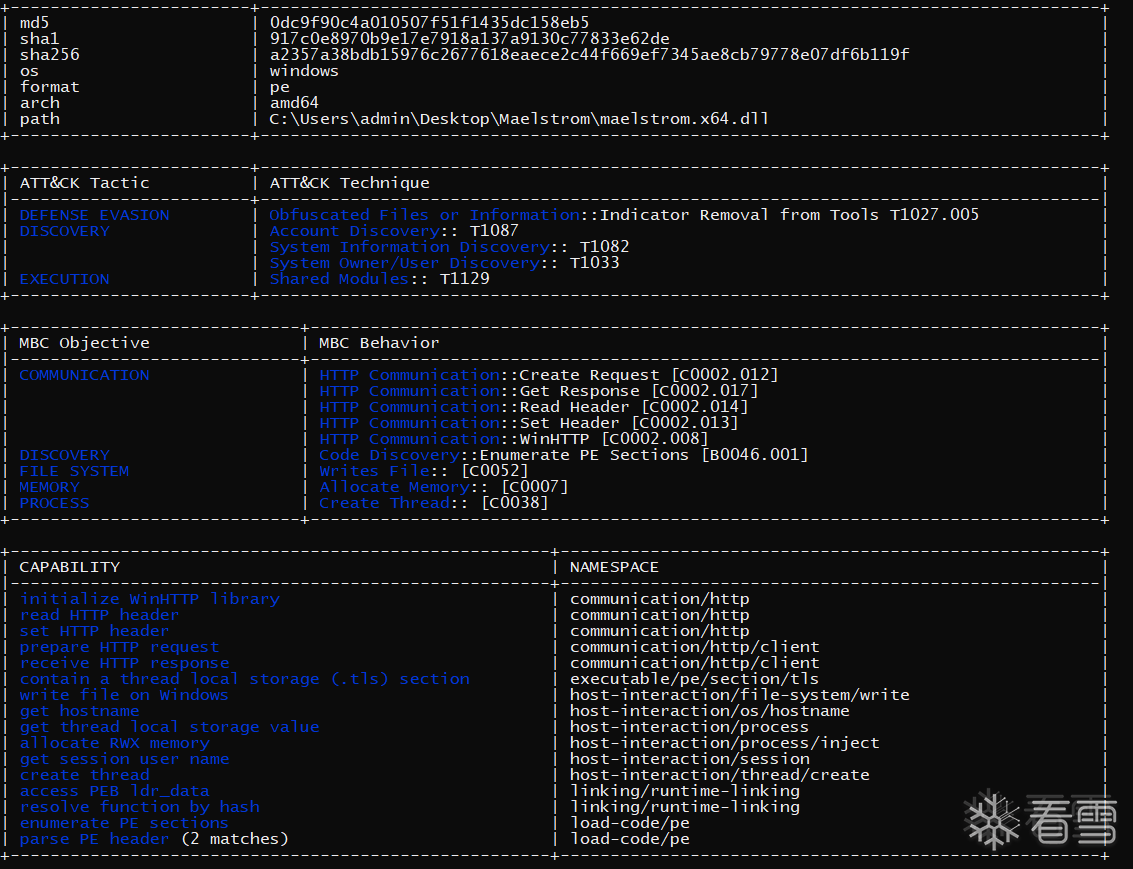The image size is (1133, 869).
Task: Click the initialize WinHTTP library capability
Action: (x=149, y=599)
